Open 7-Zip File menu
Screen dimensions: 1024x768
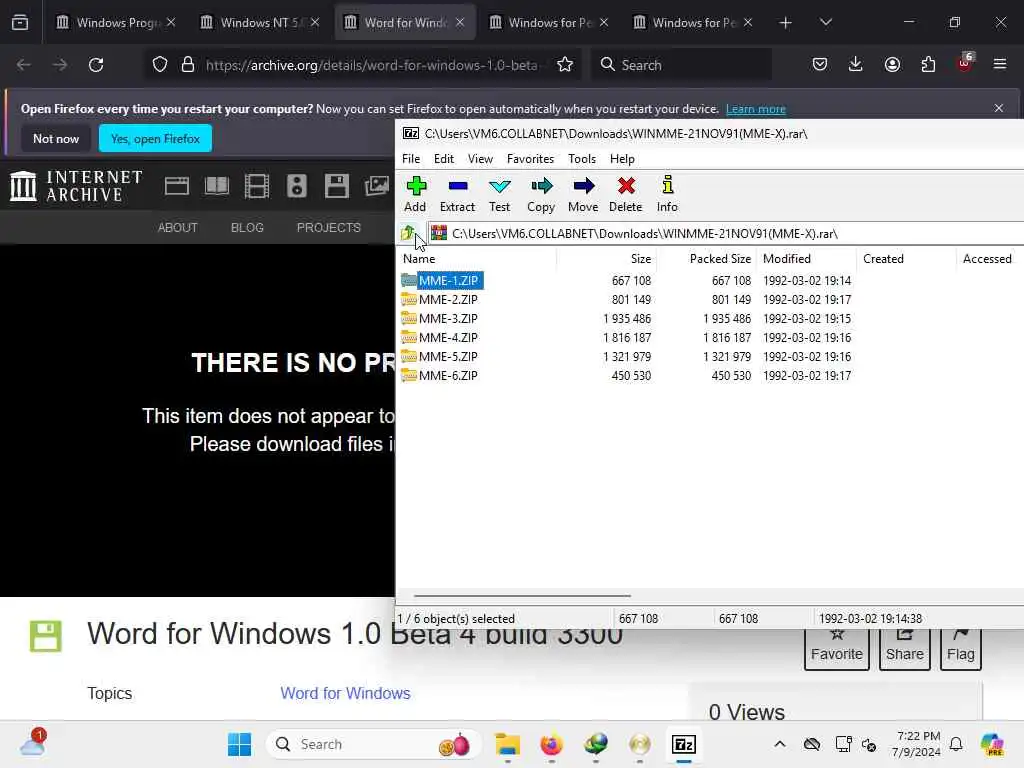pyautogui.click(x=411, y=159)
